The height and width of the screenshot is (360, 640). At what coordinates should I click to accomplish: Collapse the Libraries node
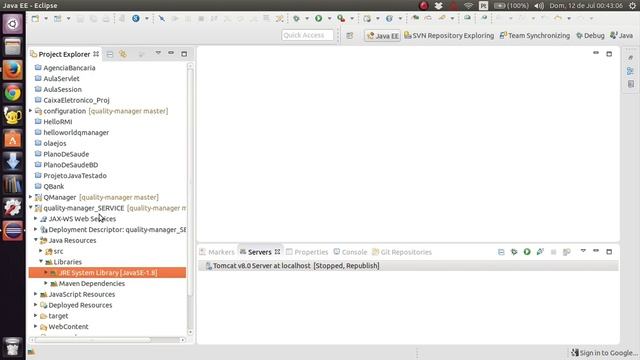pos(41,262)
